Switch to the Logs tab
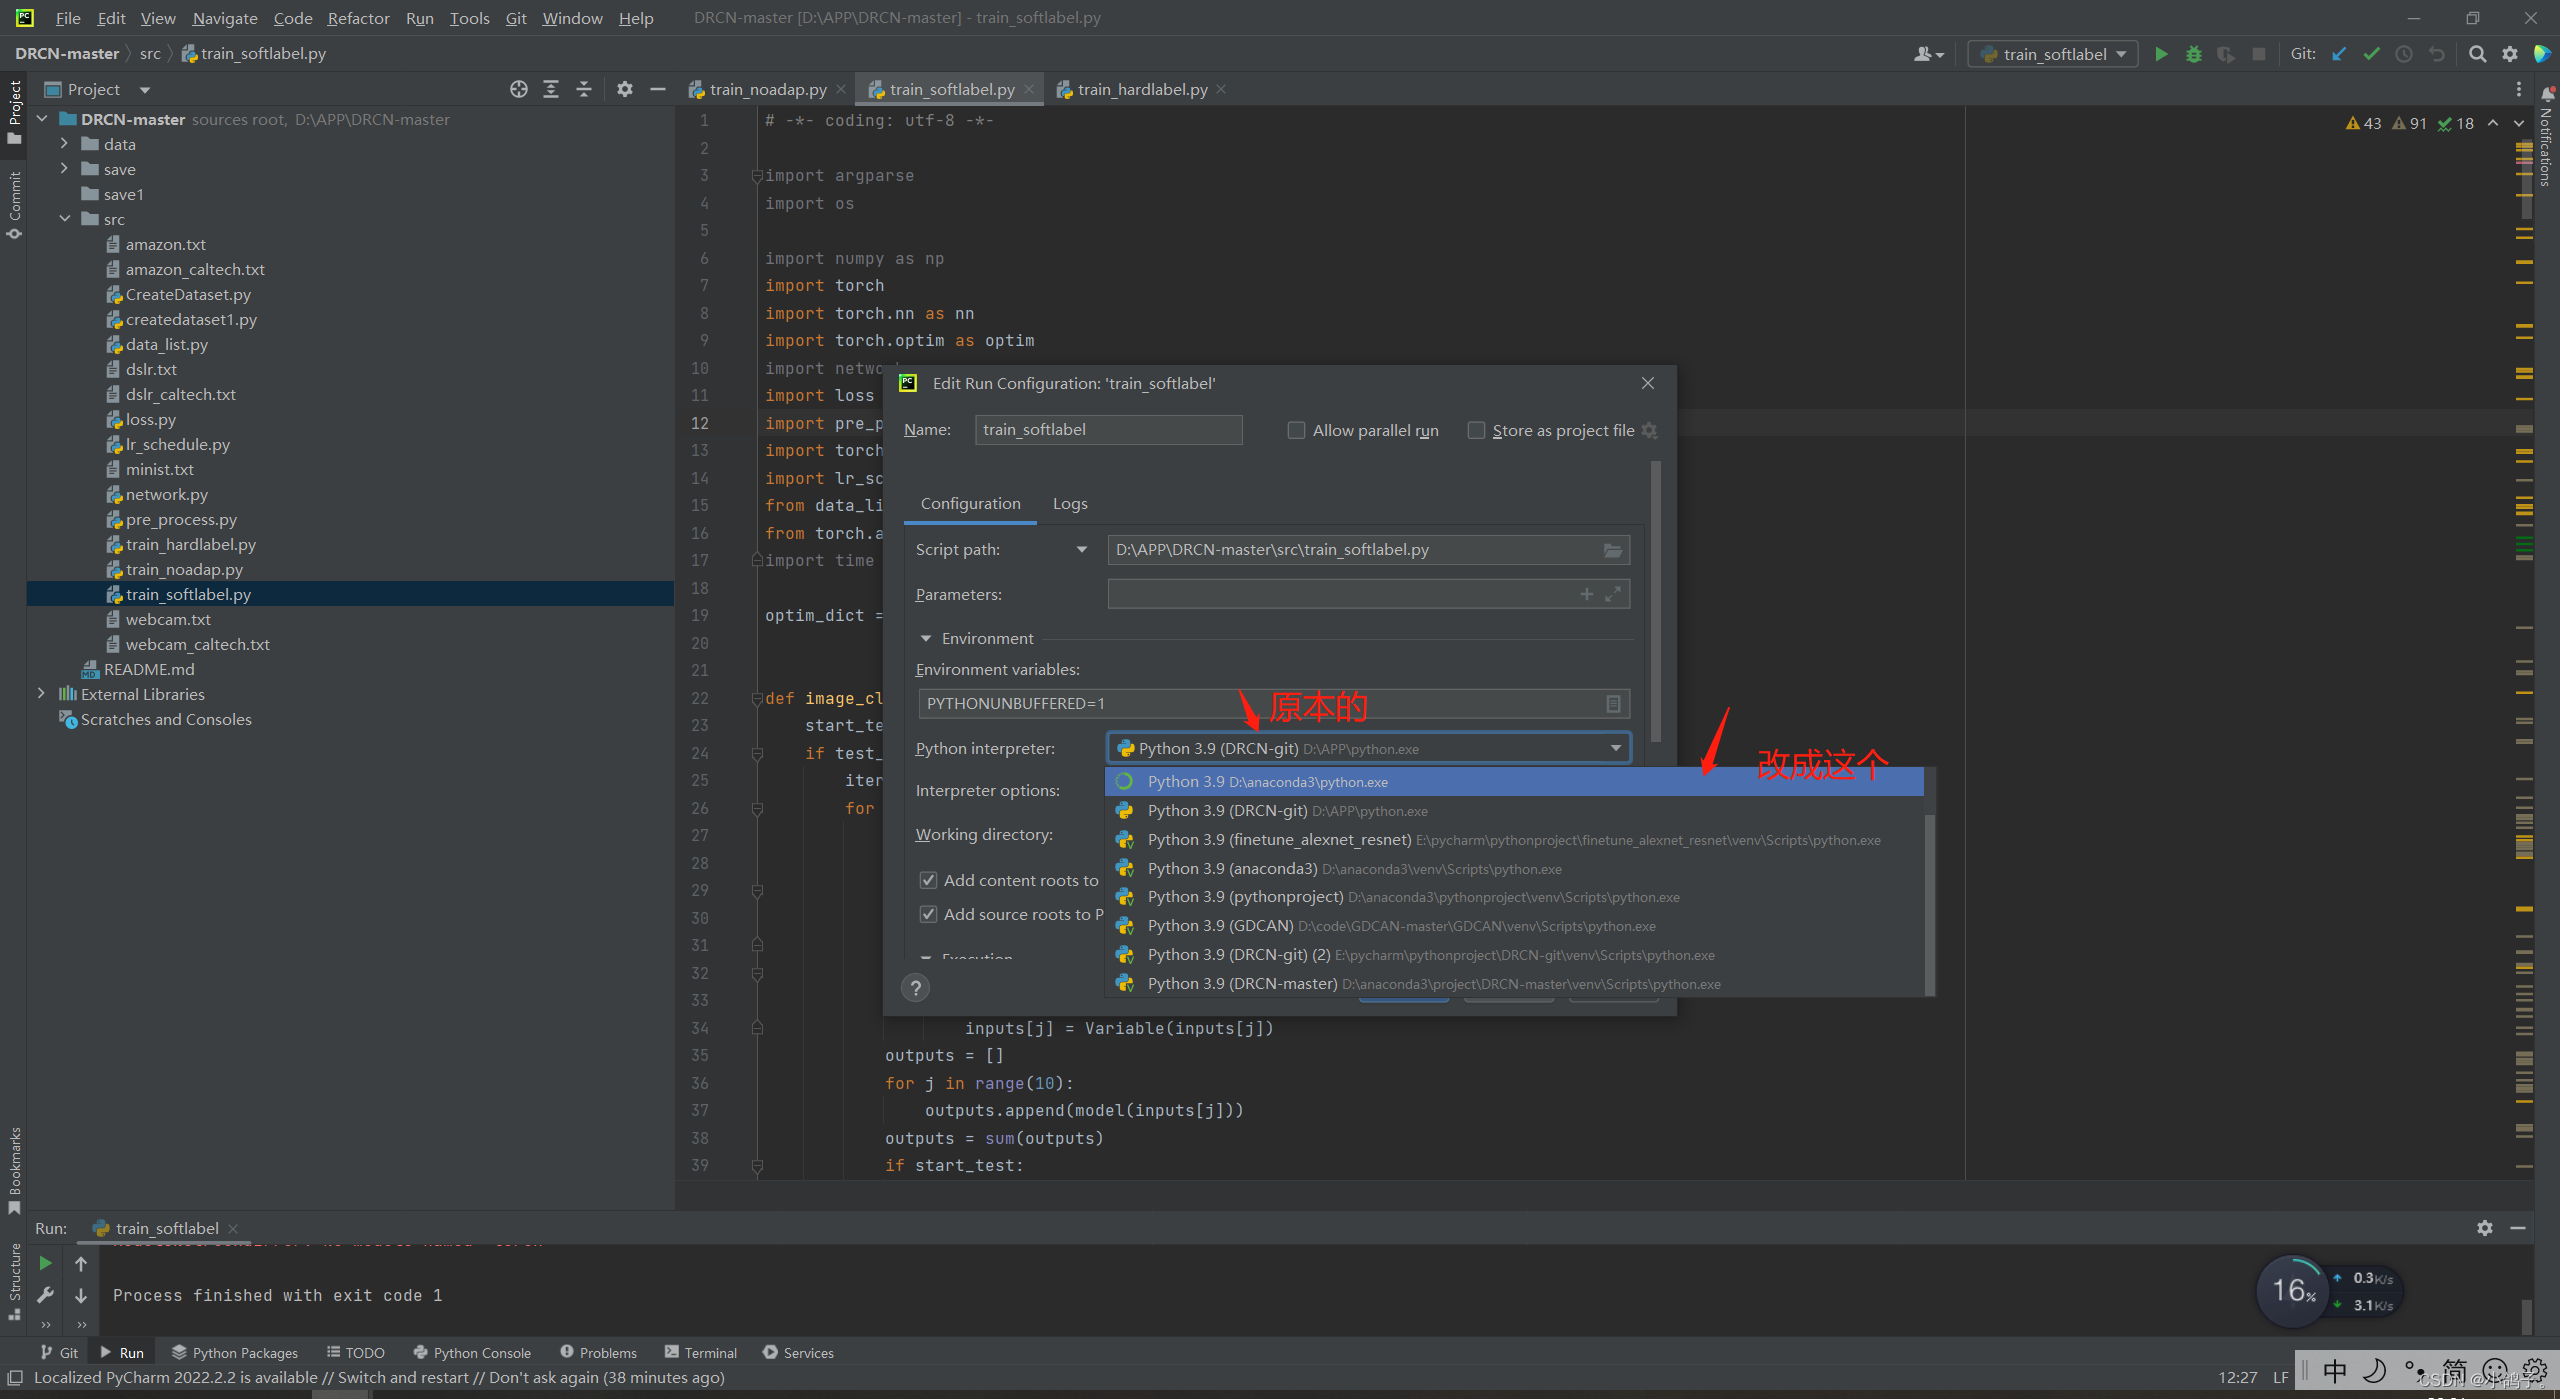2560x1399 pixels. 1069,503
